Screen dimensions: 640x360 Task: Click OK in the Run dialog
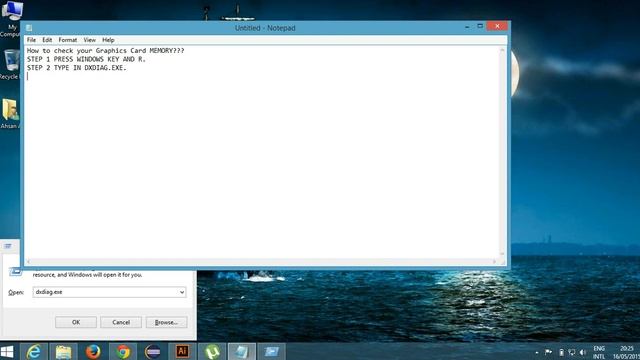76,322
